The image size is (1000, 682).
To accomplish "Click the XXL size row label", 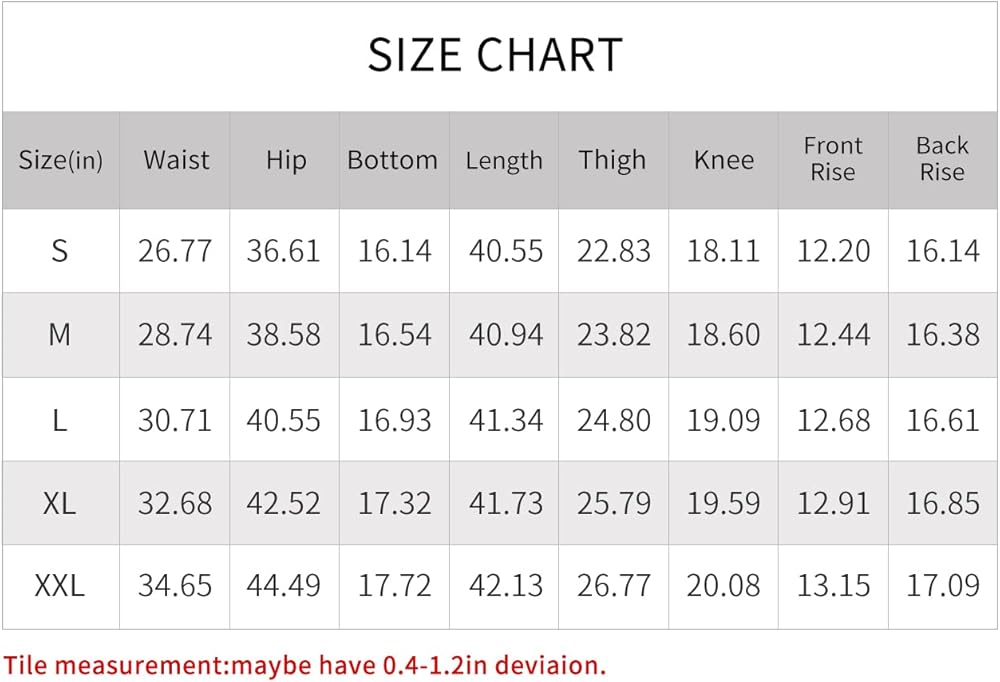I will pyautogui.click(x=60, y=586).
